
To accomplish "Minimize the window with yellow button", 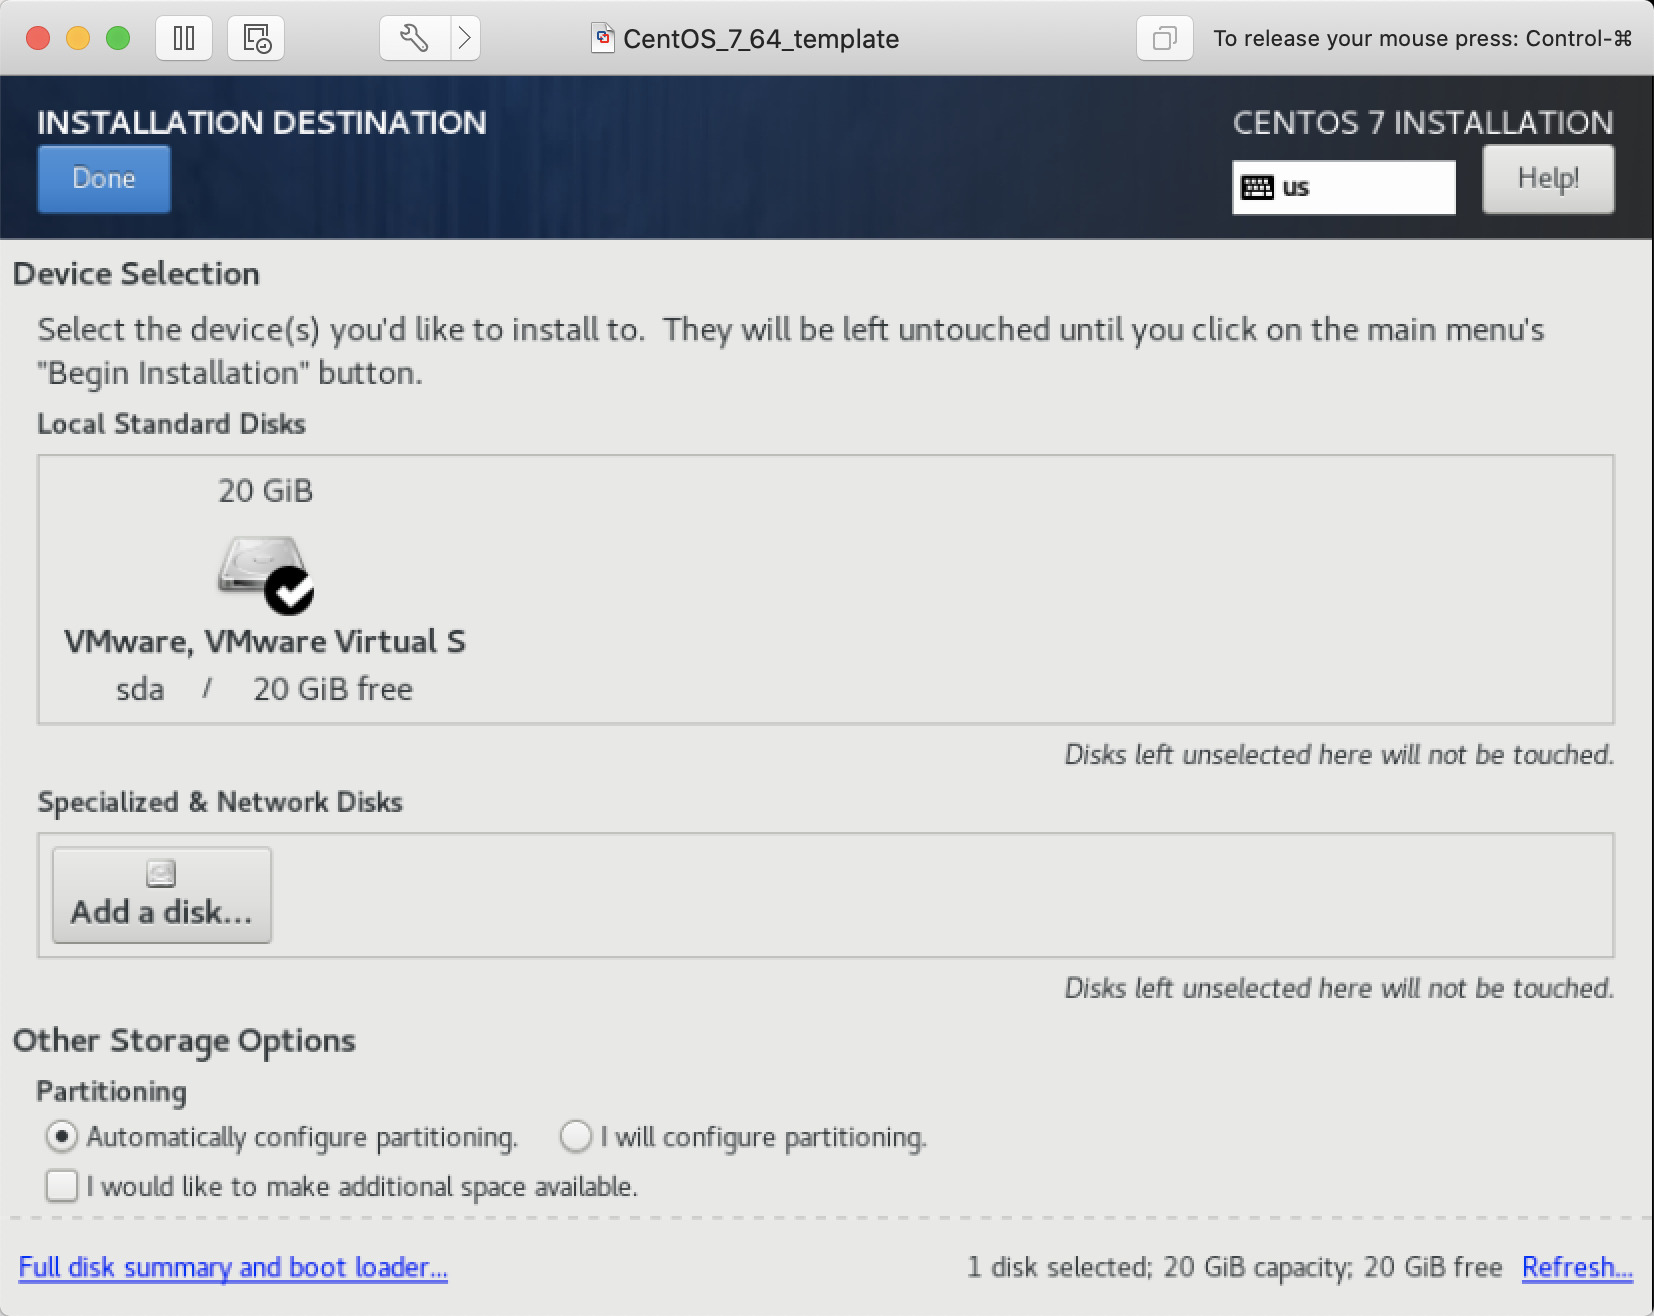I will coord(78,39).
